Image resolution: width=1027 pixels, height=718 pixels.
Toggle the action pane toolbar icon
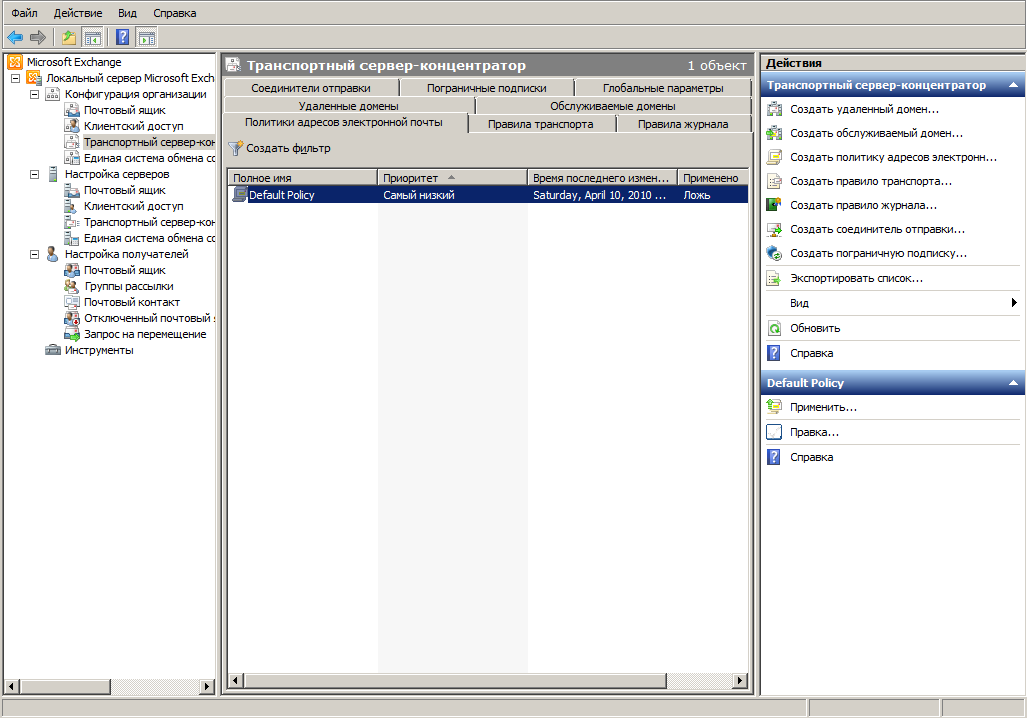tap(147, 38)
